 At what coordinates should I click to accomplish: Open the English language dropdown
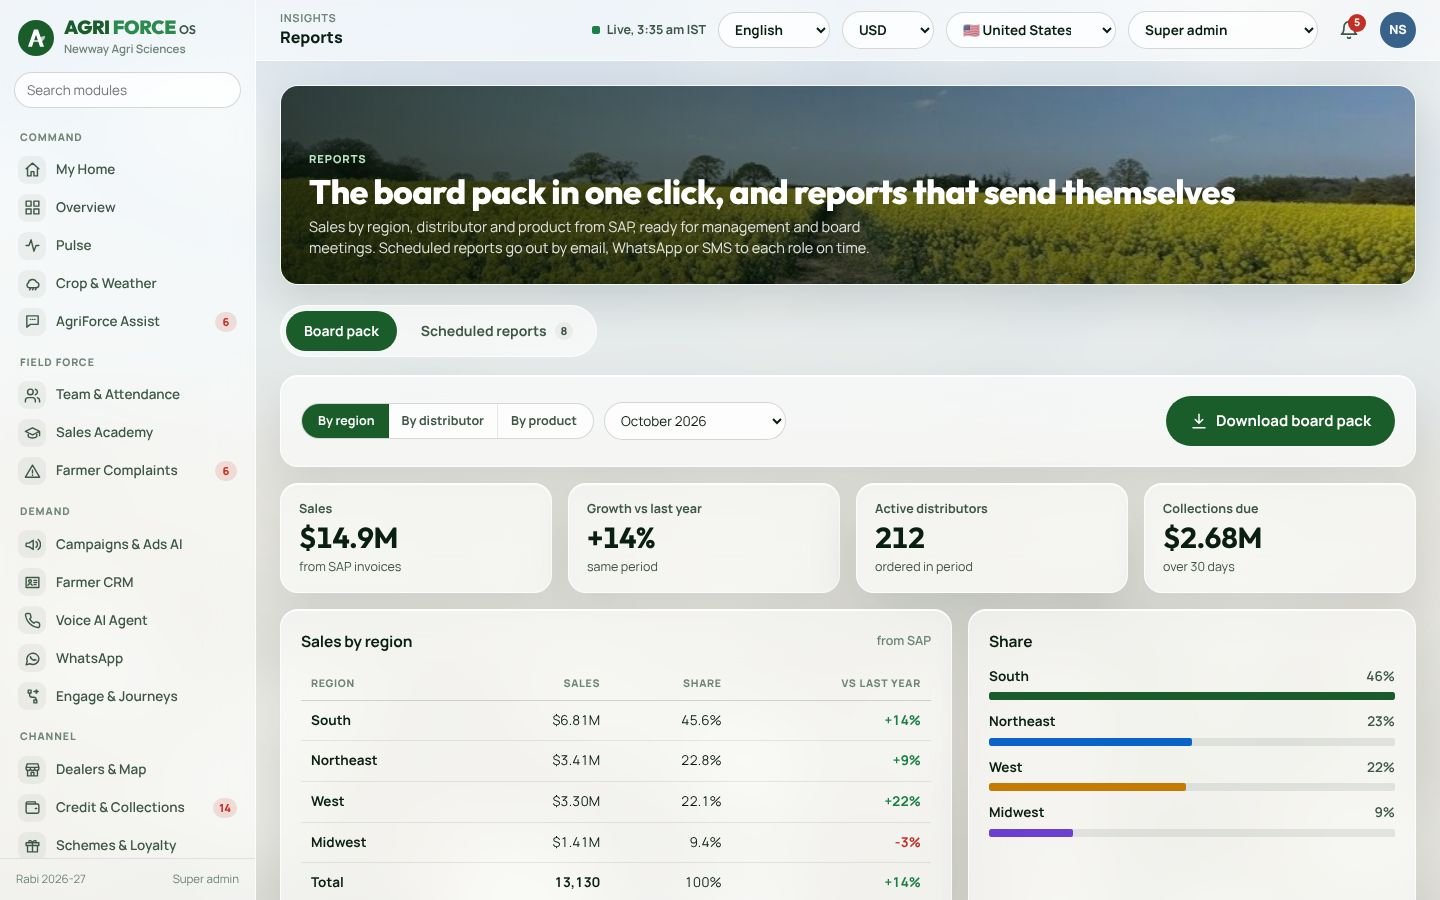pyautogui.click(x=774, y=30)
